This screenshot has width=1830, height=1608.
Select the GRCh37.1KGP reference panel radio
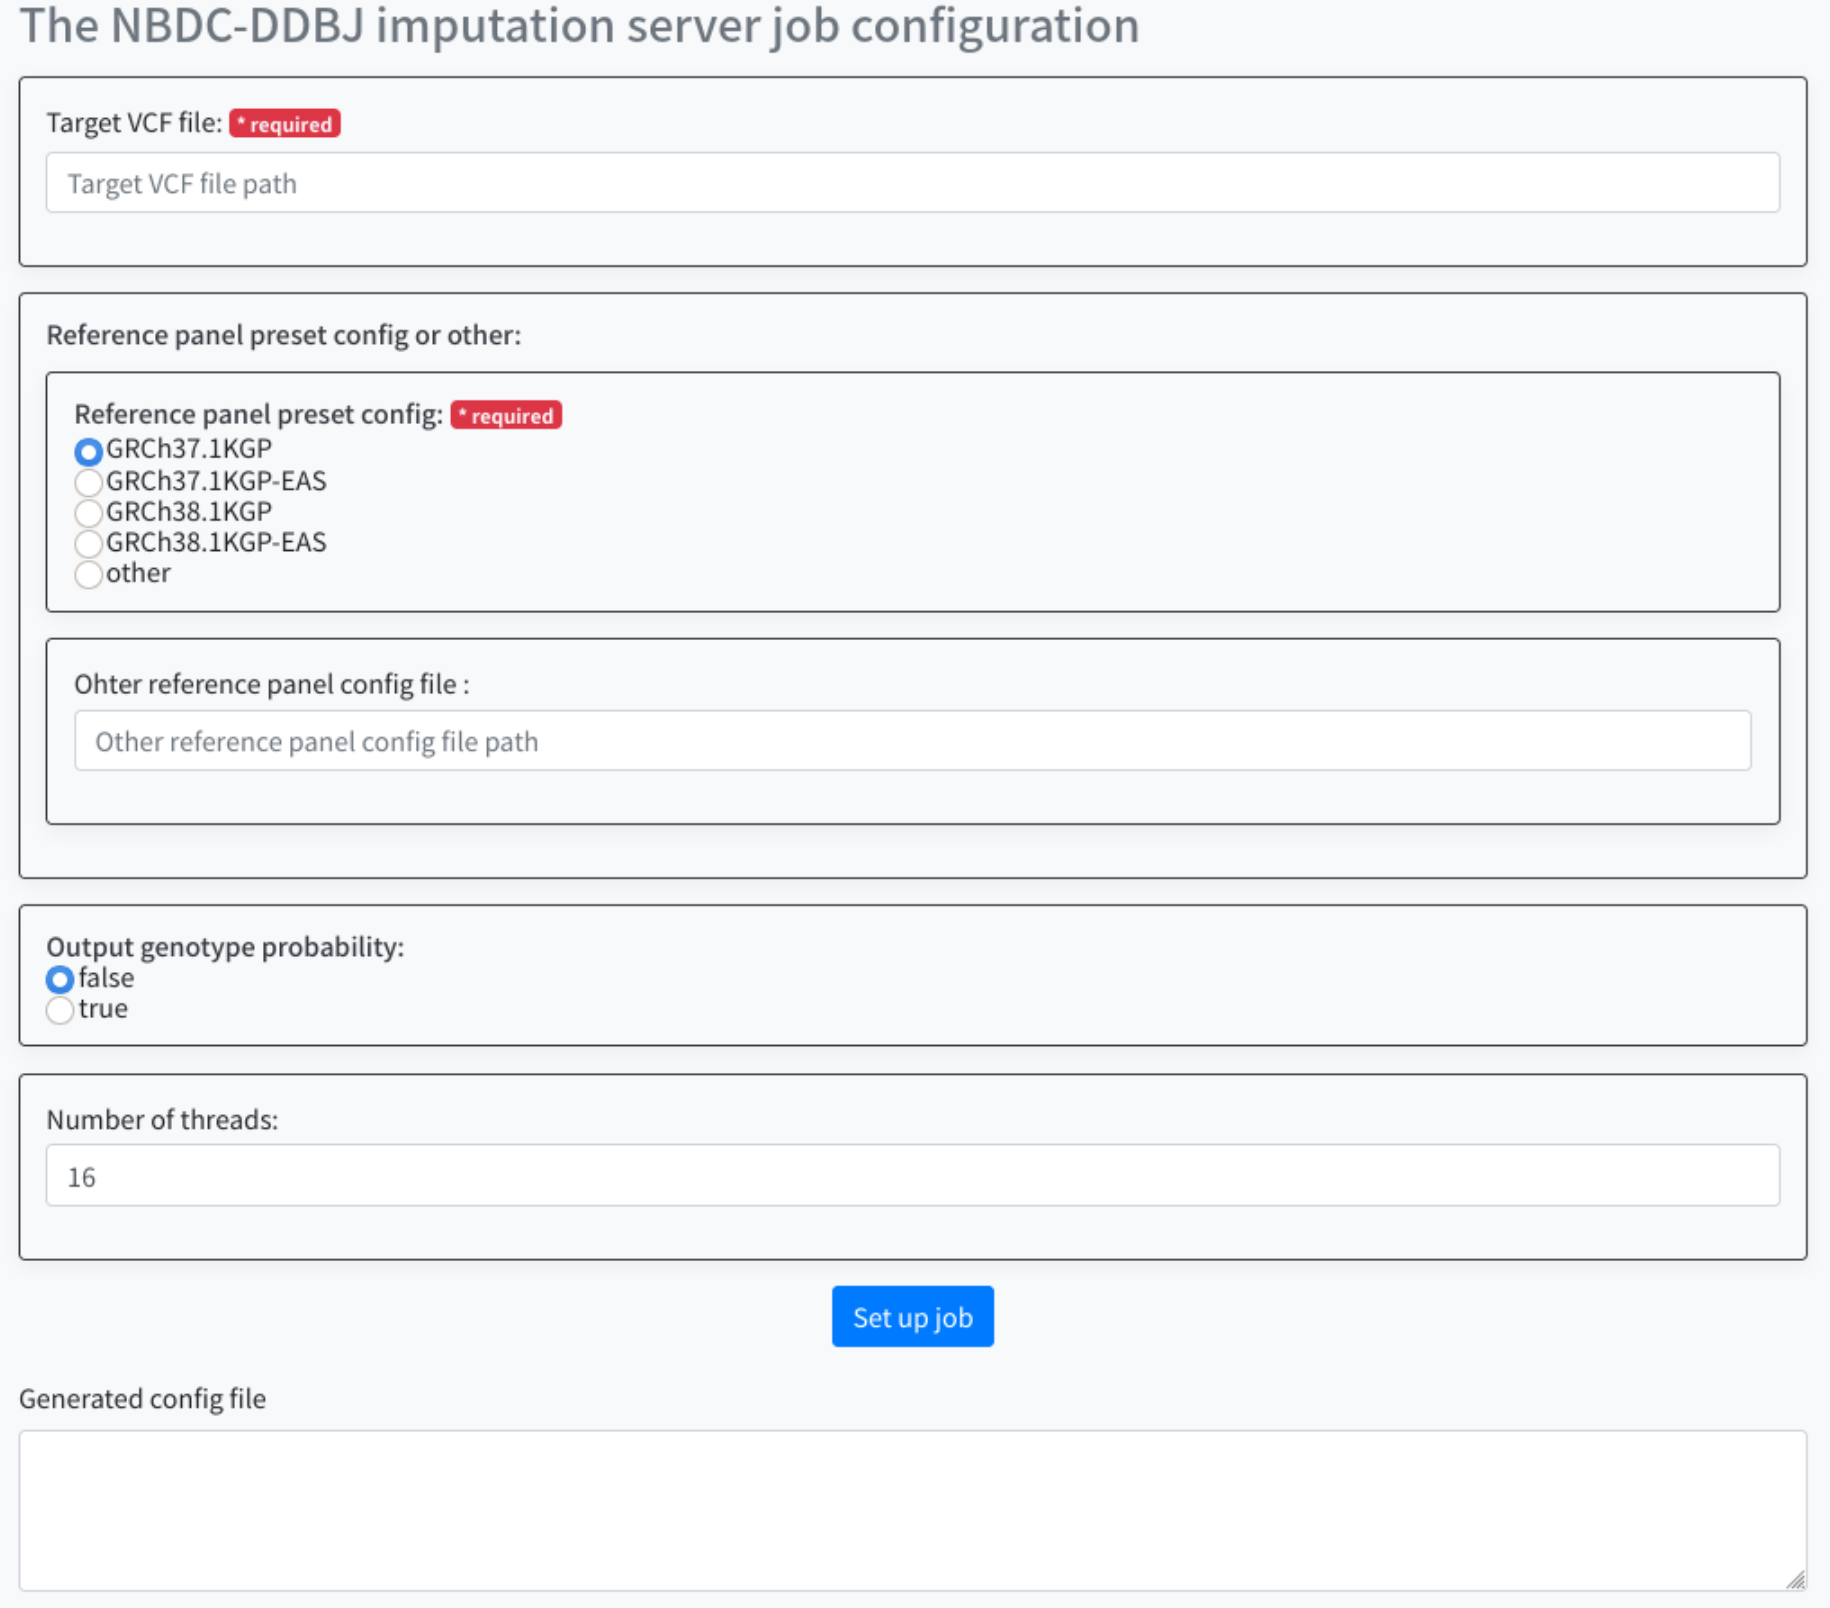click(89, 452)
